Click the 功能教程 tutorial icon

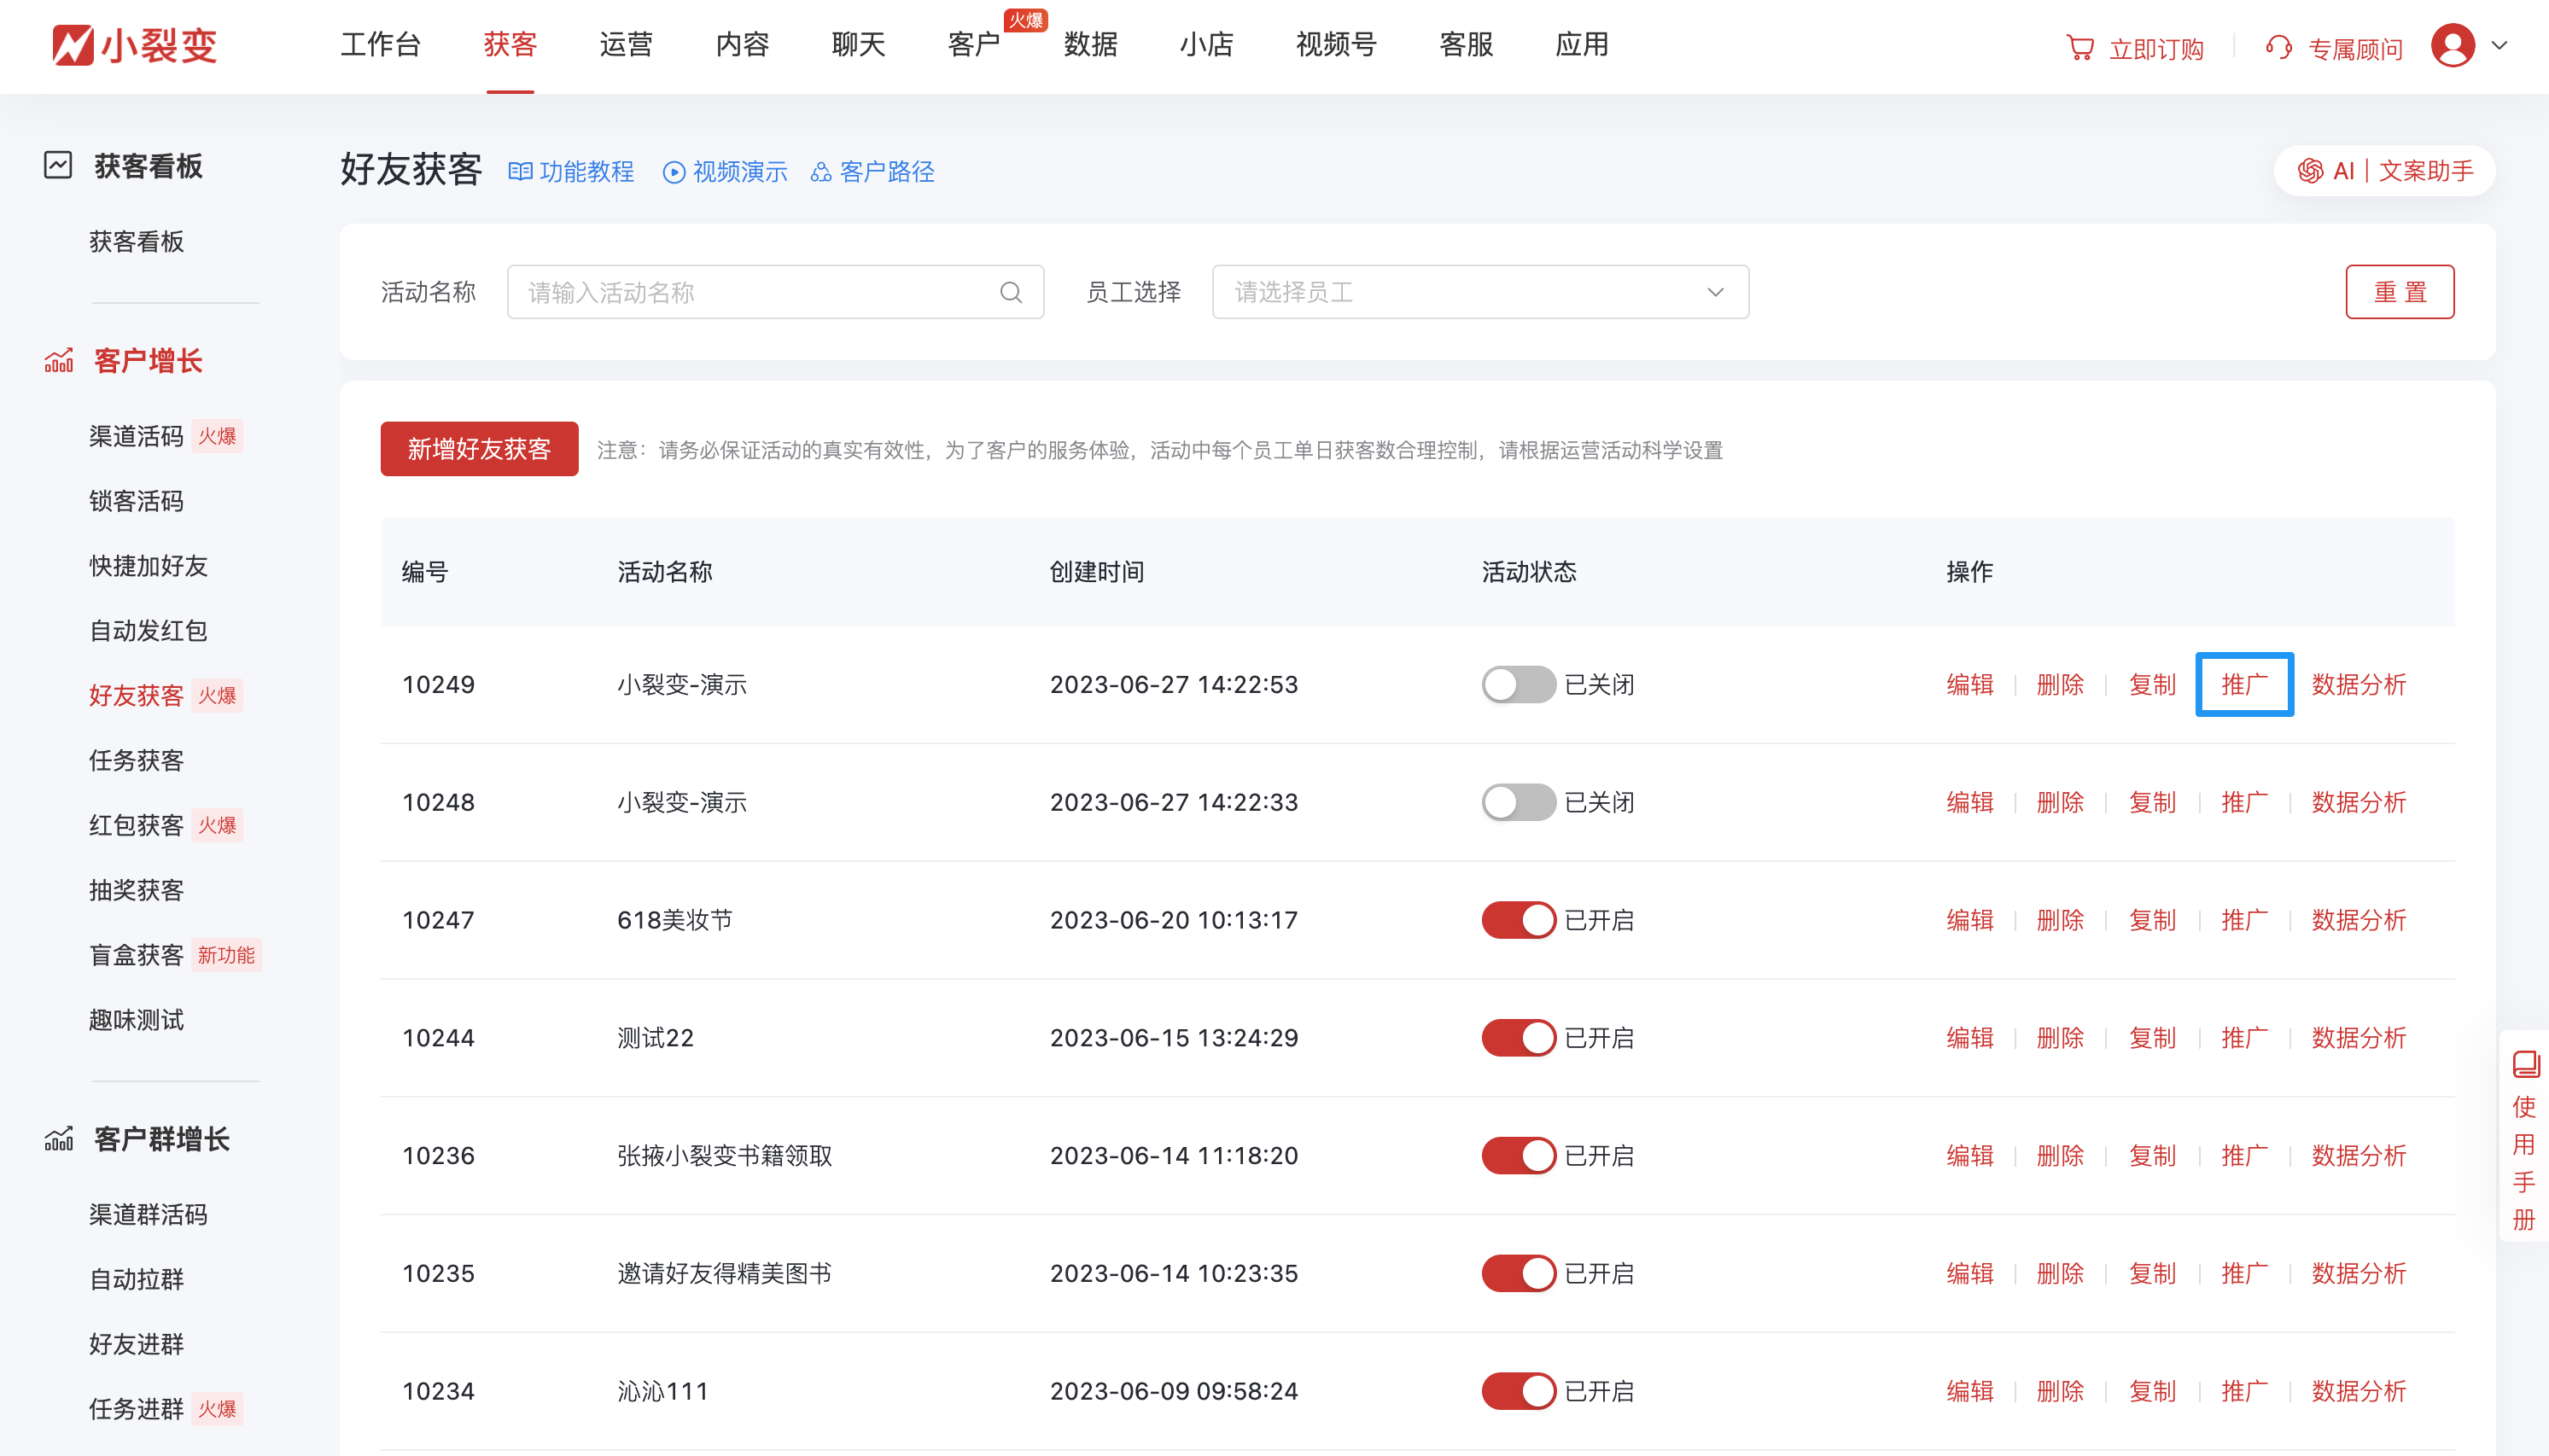(x=520, y=171)
